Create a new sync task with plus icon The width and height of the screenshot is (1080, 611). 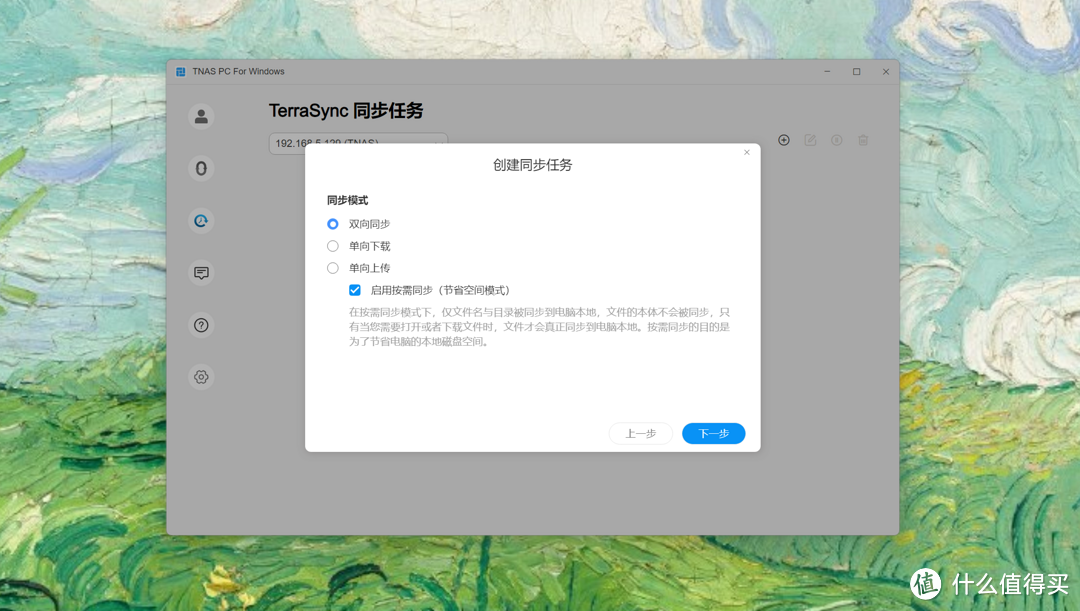click(x=784, y=140)
